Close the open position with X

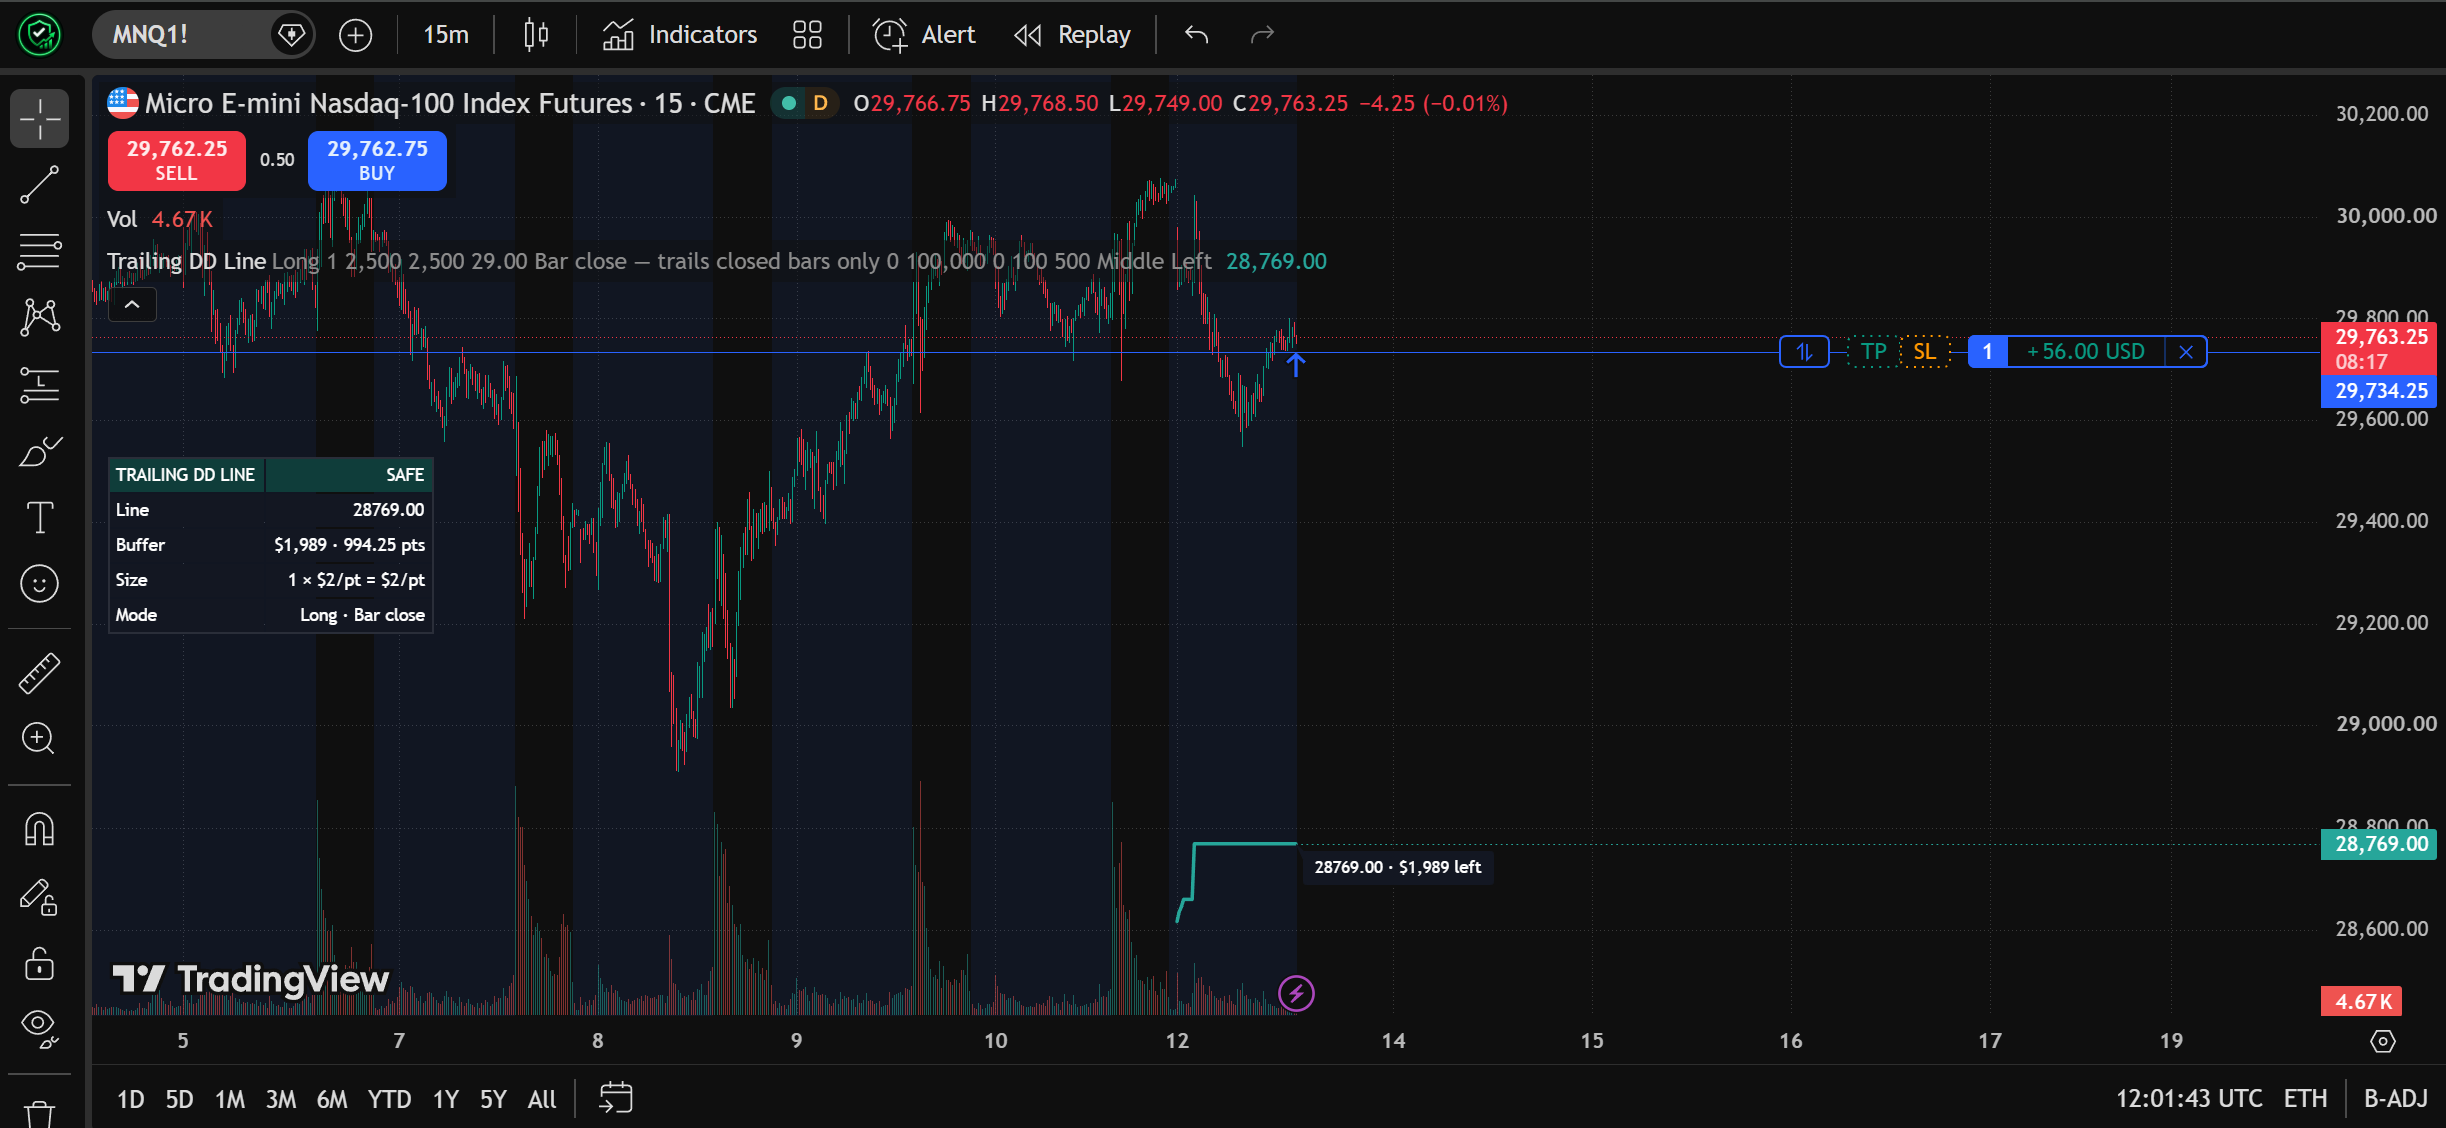point(2186,352)
